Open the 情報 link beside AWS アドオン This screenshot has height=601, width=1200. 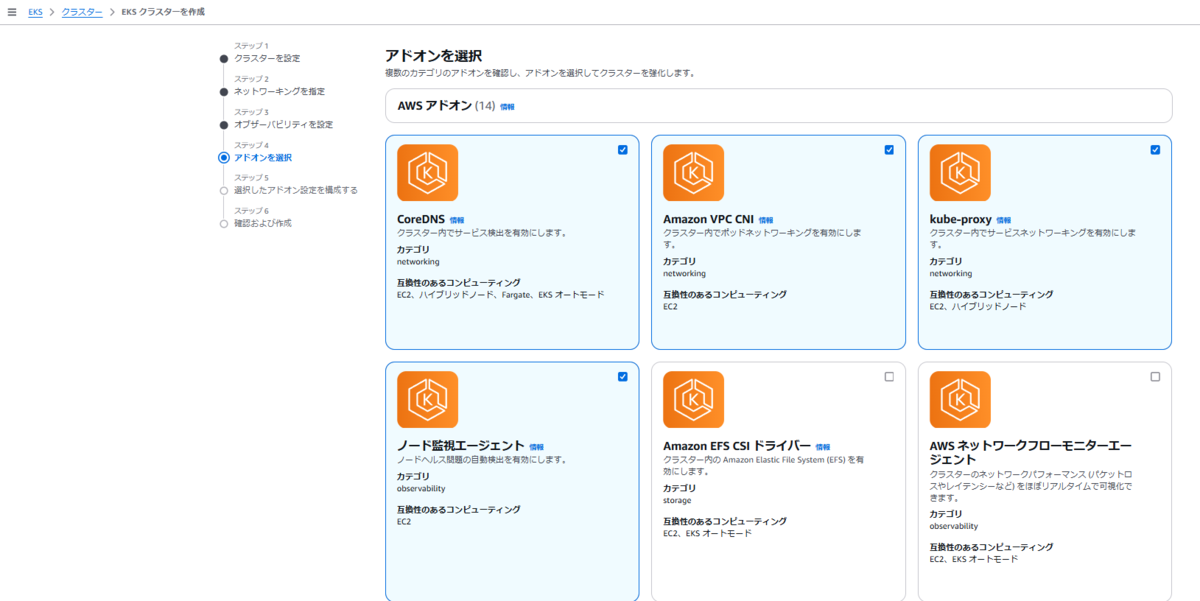(507, 106)
